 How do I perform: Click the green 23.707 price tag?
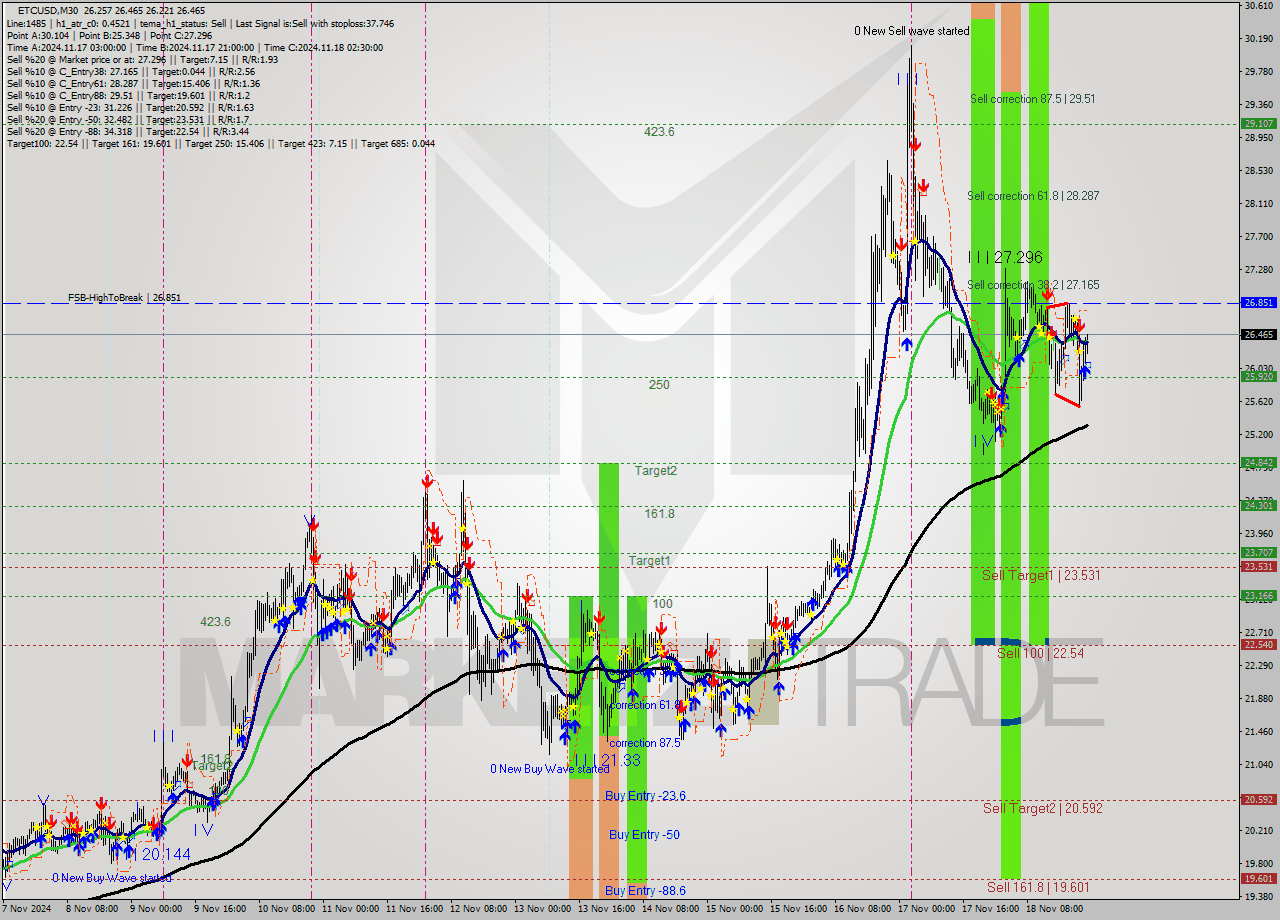coord(1258,552)
